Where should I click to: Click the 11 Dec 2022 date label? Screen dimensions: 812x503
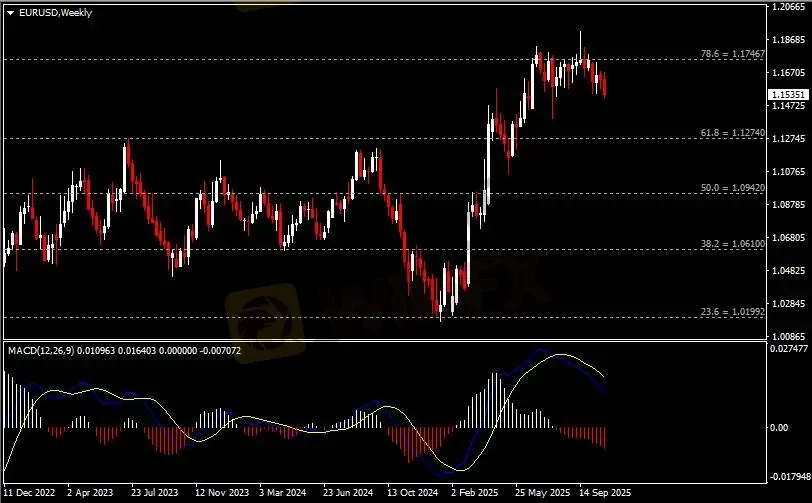(31, 493)
